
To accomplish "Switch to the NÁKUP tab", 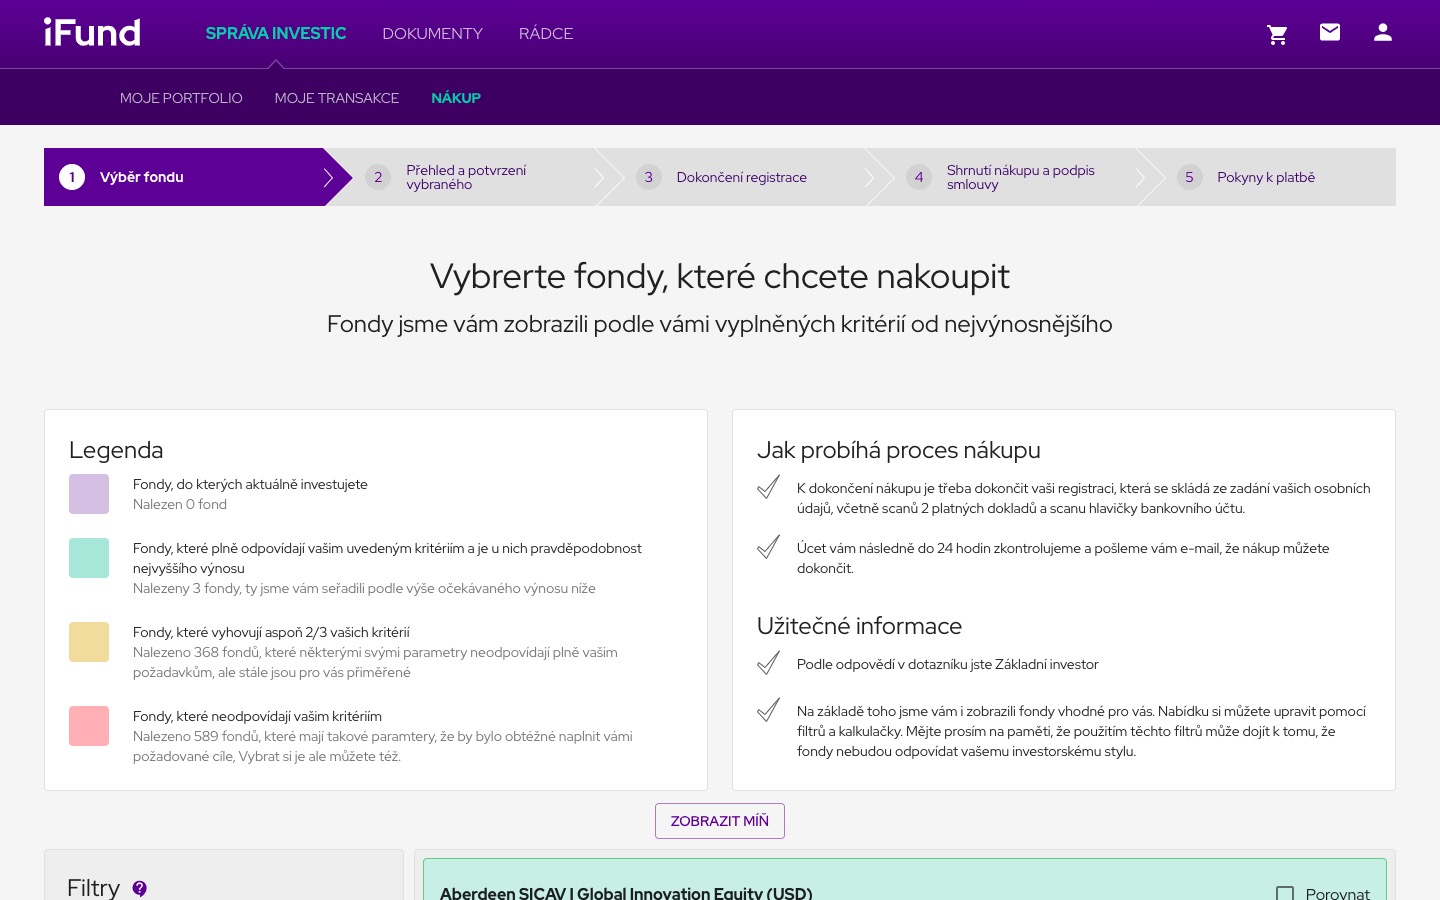I will [456, 97].
